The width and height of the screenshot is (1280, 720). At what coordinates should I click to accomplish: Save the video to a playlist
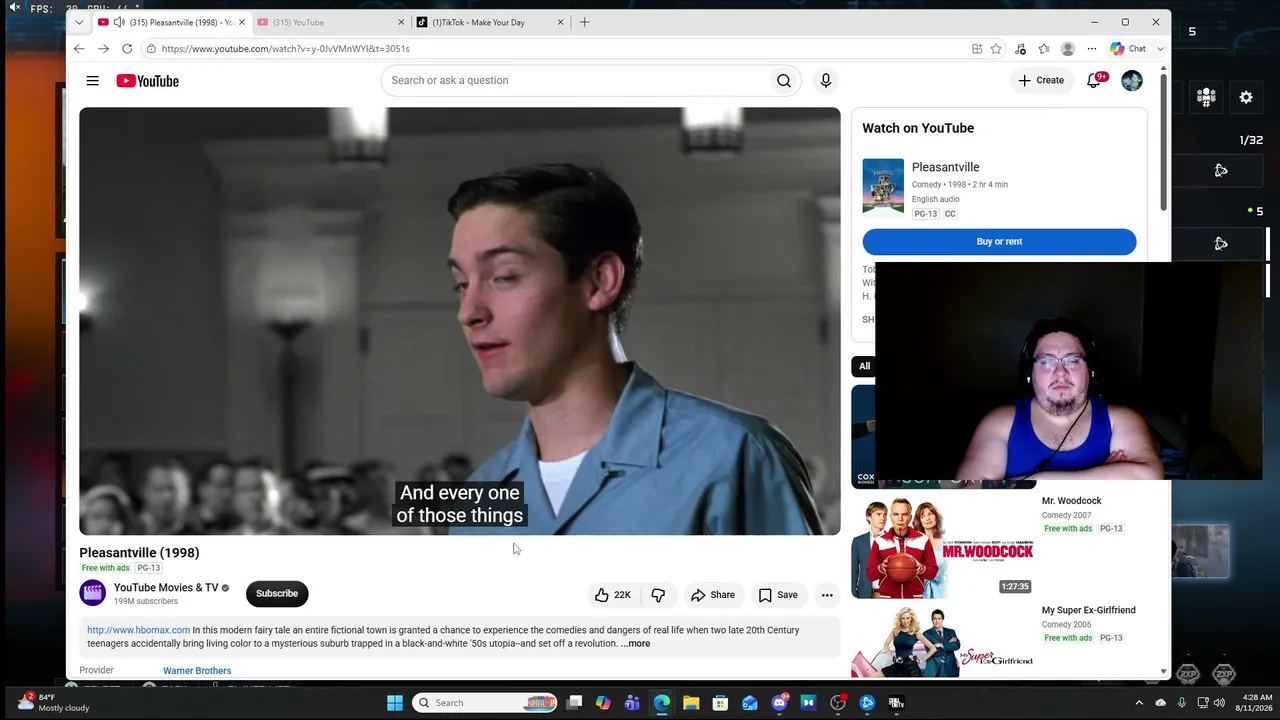point(778,595)
